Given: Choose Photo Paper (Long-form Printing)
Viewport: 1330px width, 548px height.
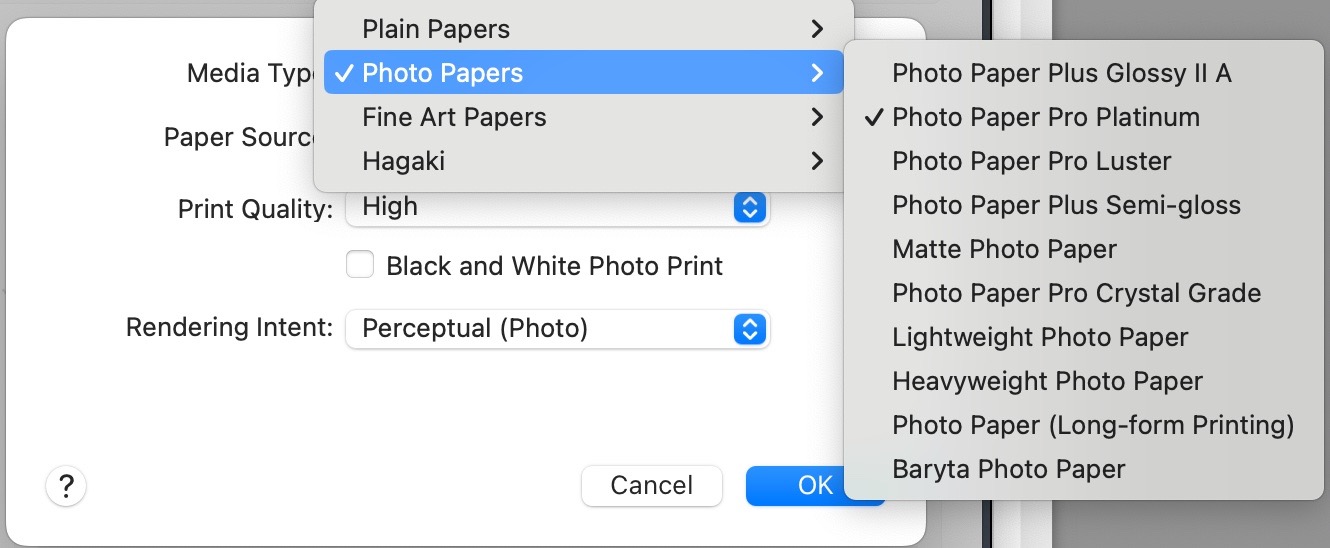Looking at the screenshot, I should point(1093,425).
